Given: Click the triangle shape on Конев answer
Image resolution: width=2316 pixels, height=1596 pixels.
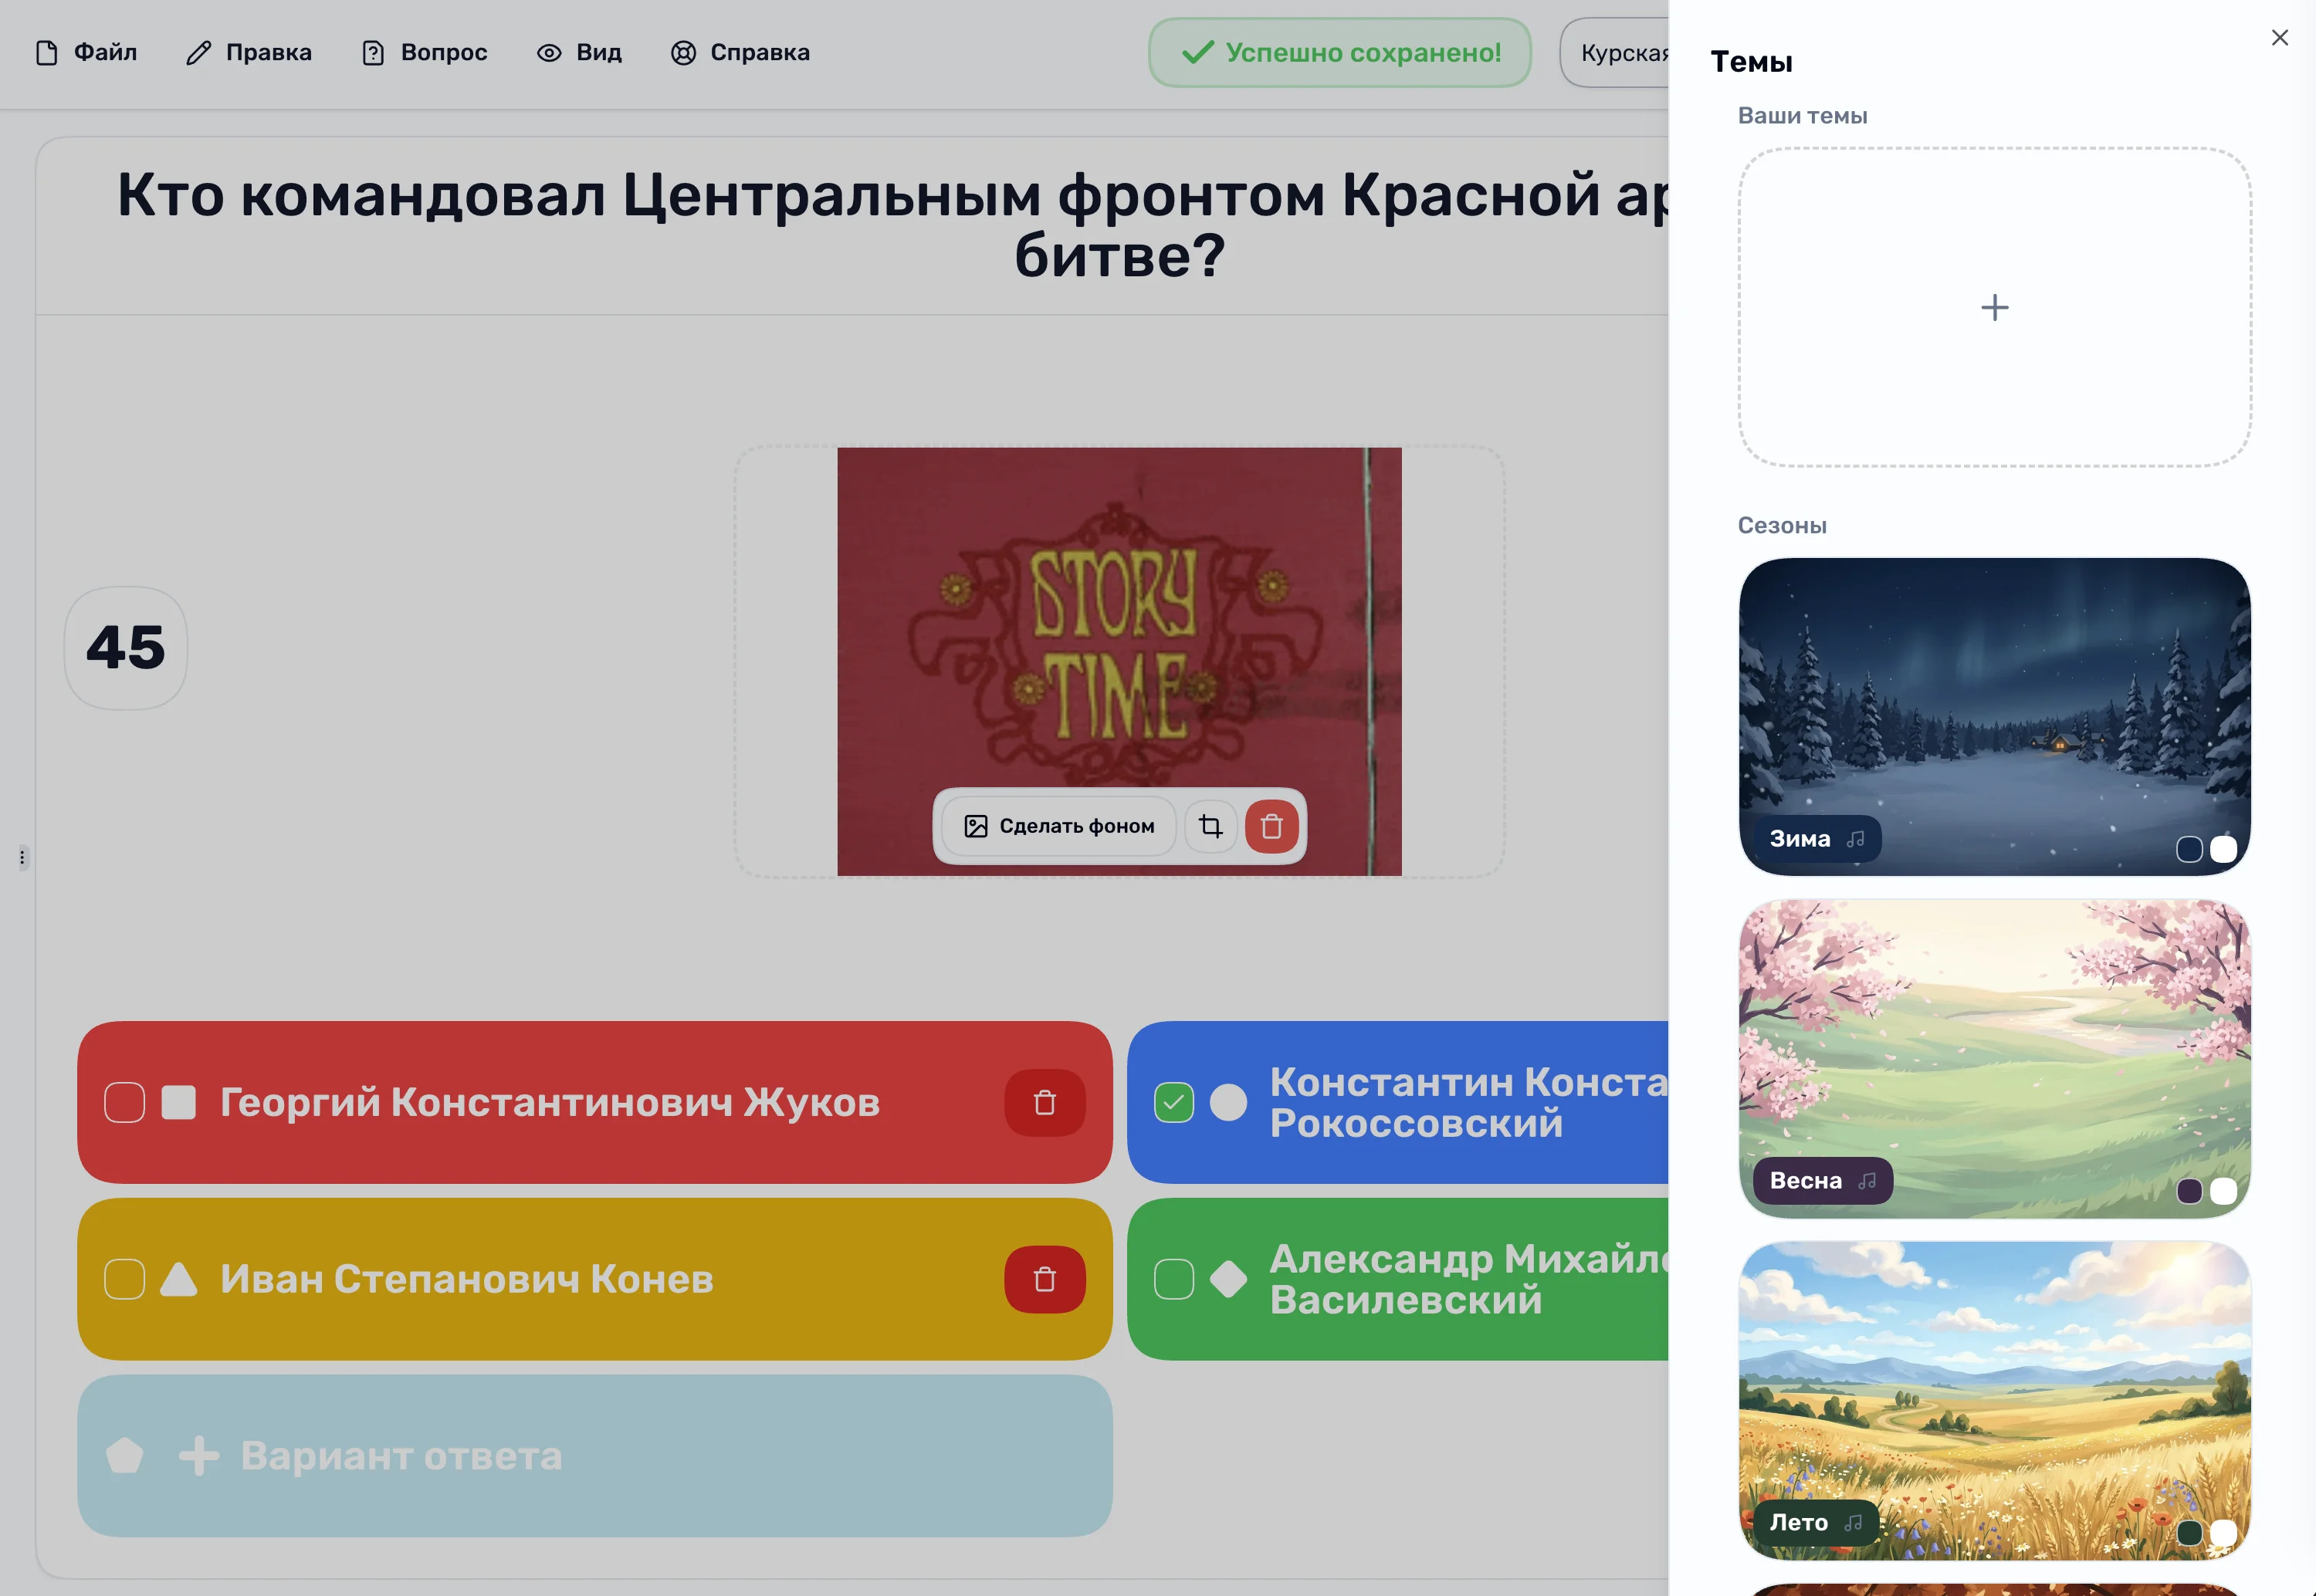Looking at the screenshot, I should click(178, 1279).
